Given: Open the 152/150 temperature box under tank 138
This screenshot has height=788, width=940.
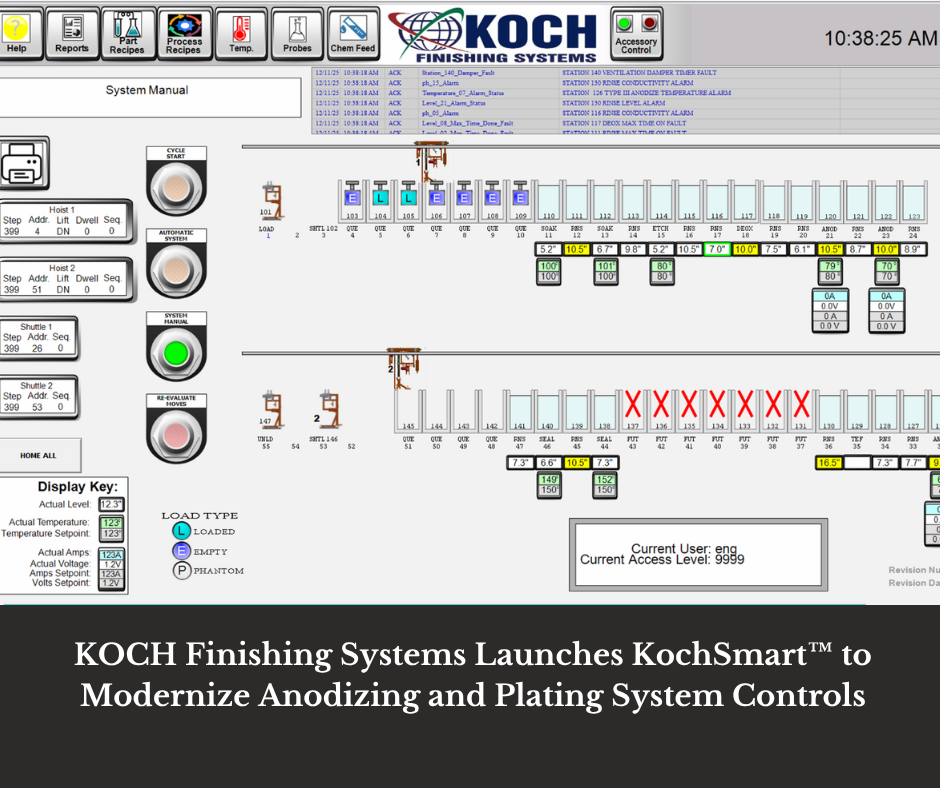Looking at the screenshot, I should click(604, 485).
